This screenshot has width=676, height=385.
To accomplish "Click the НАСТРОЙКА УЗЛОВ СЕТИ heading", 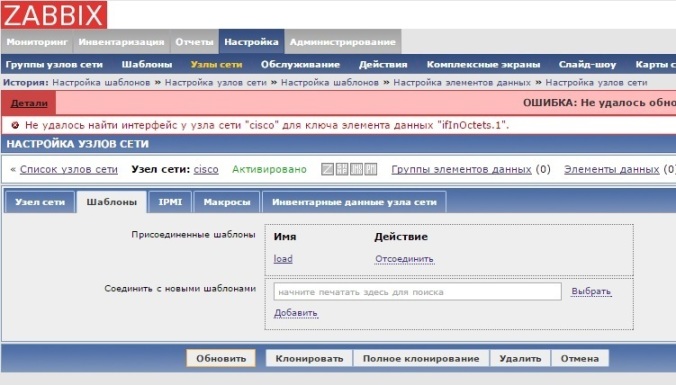I will [x=78, y=144].
